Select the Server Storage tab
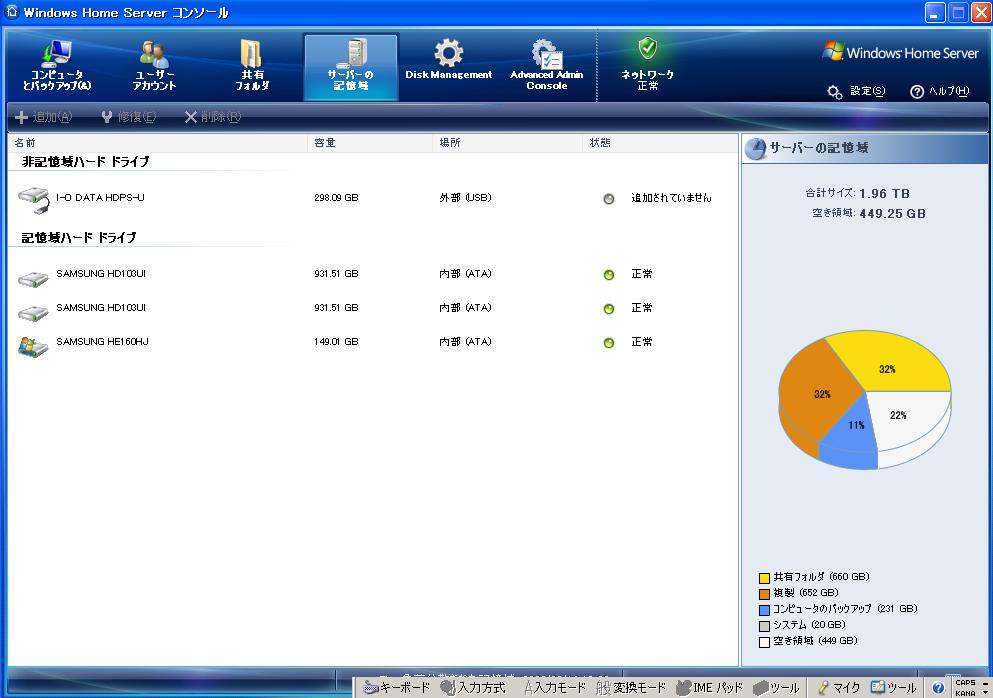 click(x=351, y=67)
